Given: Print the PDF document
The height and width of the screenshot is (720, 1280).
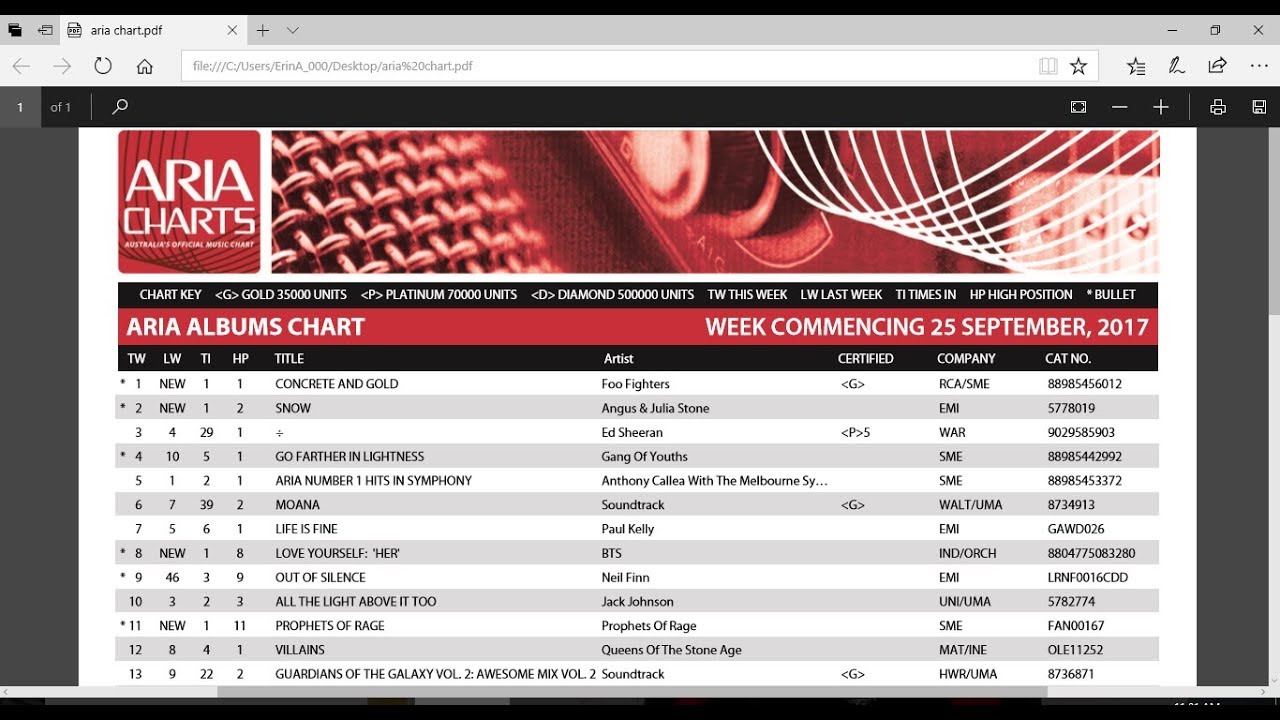Looking at the screenshot, I should (x=1218, y=107).
